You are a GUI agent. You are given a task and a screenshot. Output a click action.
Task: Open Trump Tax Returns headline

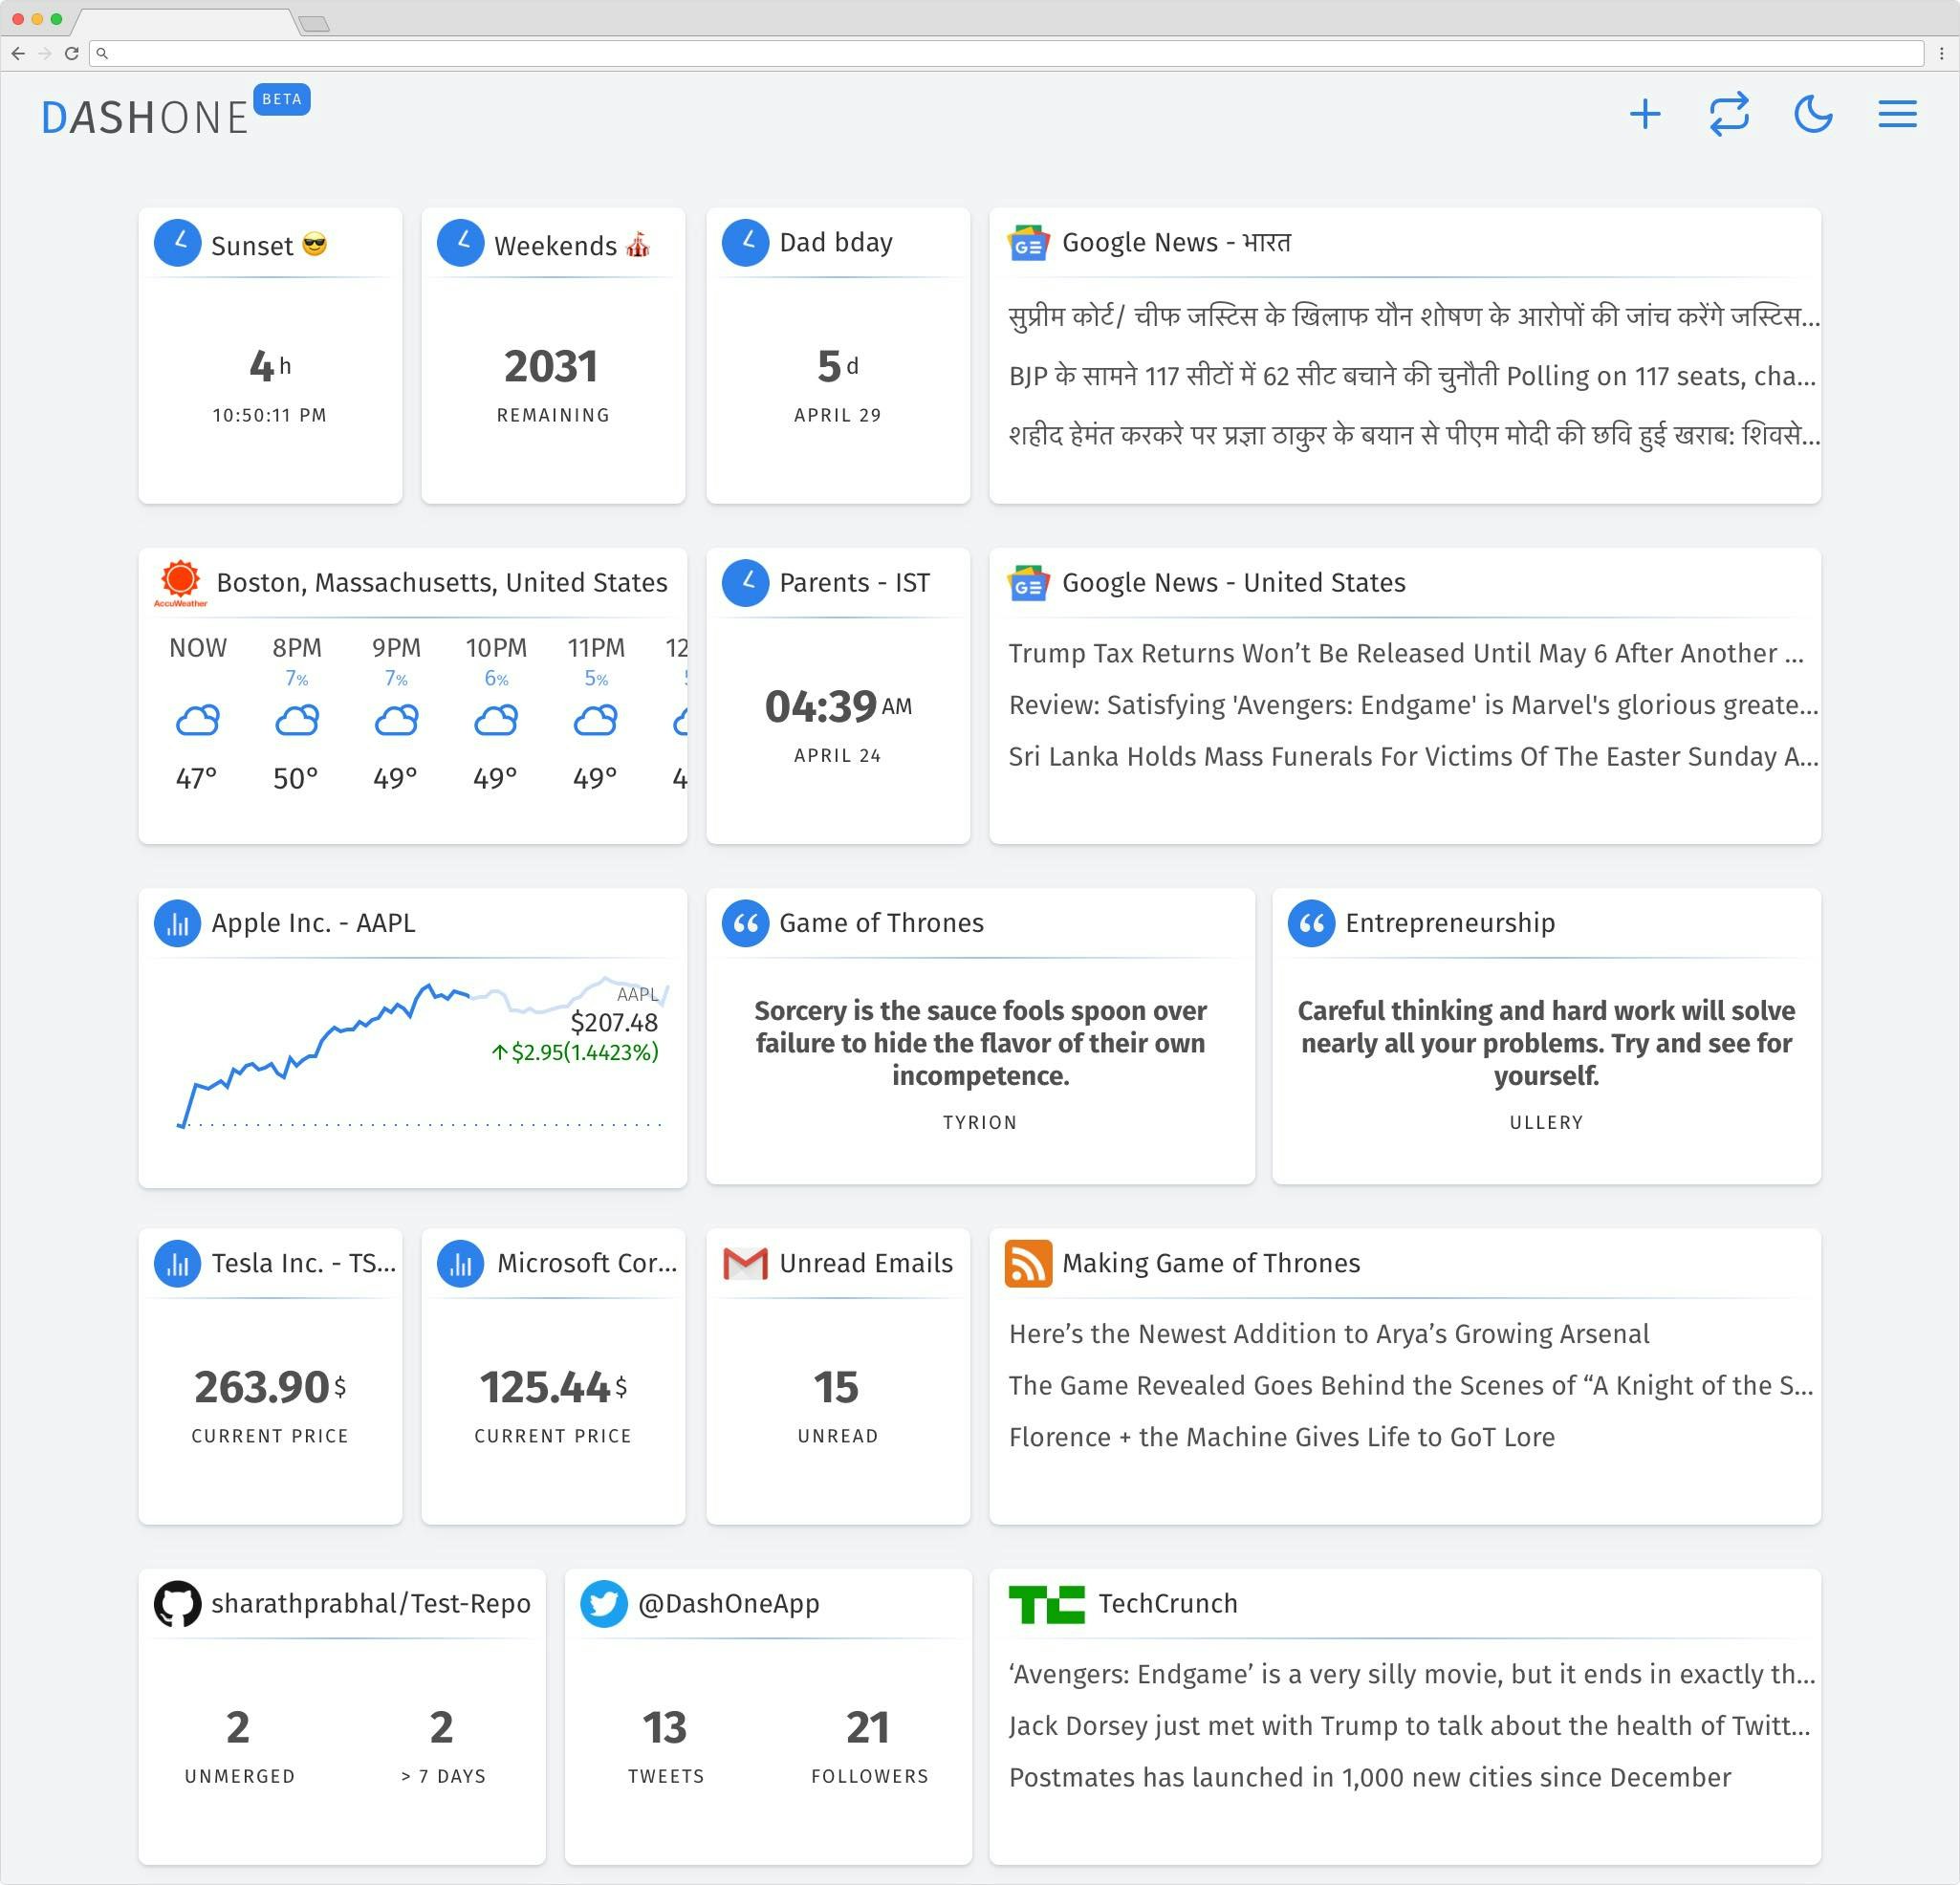click(1405, 653)
